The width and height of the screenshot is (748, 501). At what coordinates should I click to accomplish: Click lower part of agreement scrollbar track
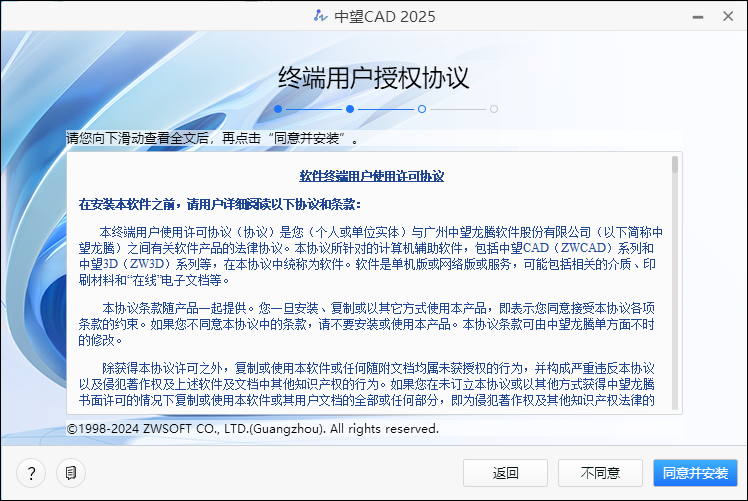point(675,334)
